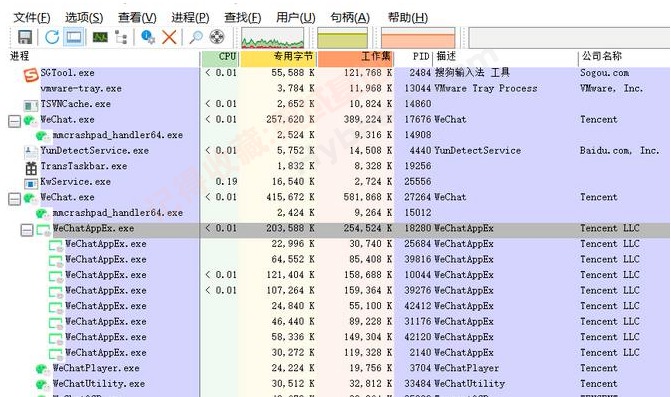Click the YunDetectService.exe process icon
This screenshot has width=671, height=397.
[31, 151]
